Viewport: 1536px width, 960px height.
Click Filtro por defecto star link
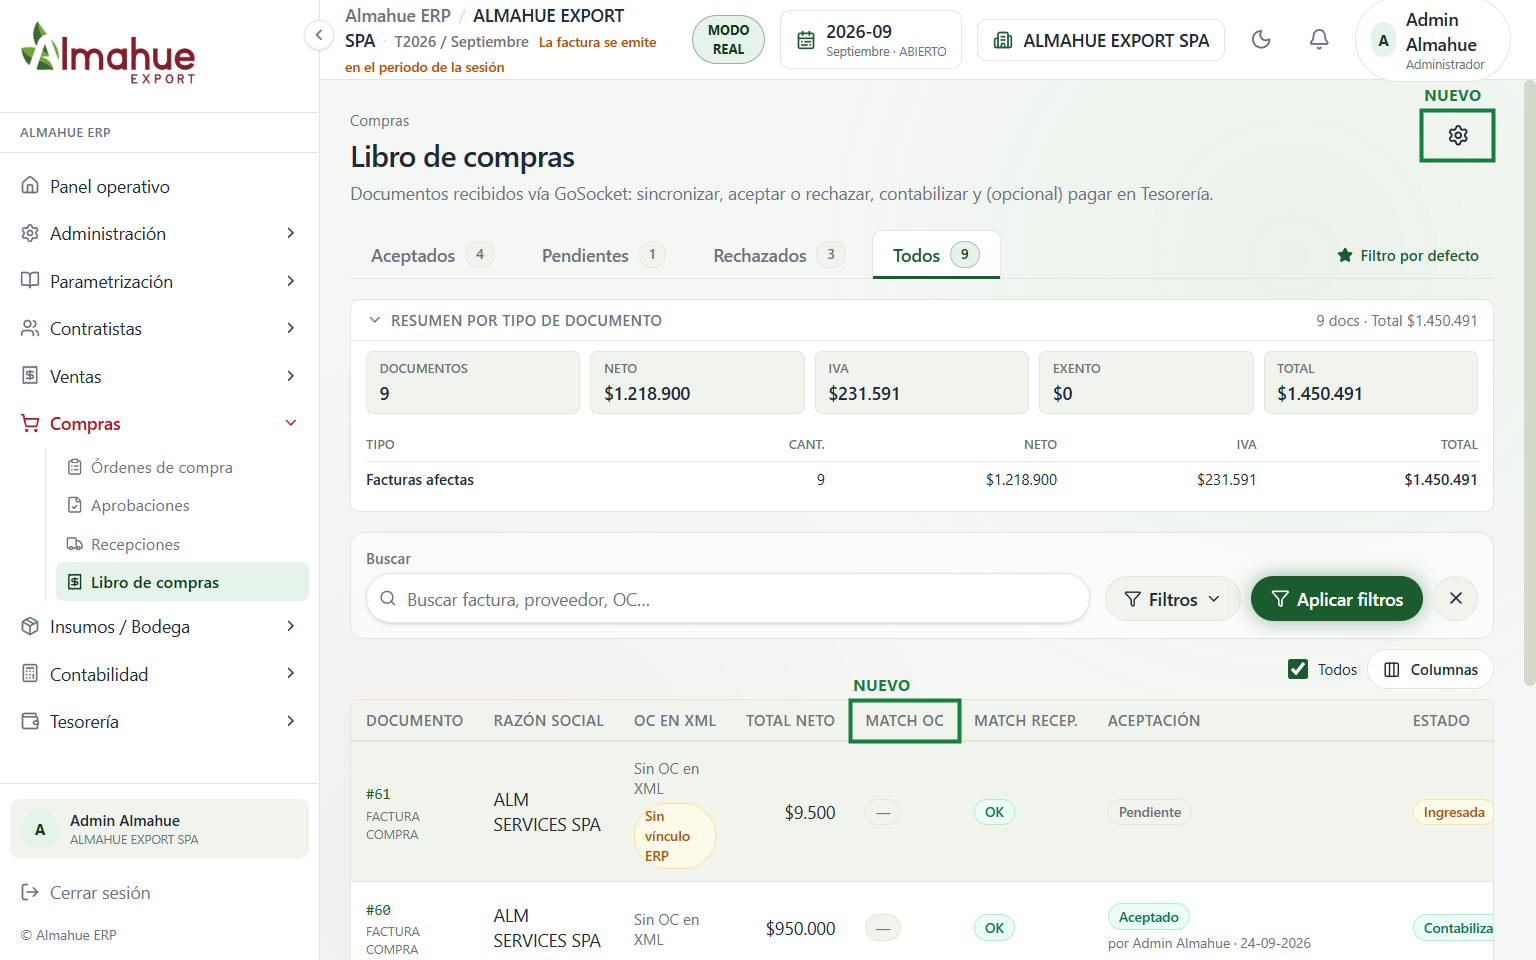tap(1408, 256)
